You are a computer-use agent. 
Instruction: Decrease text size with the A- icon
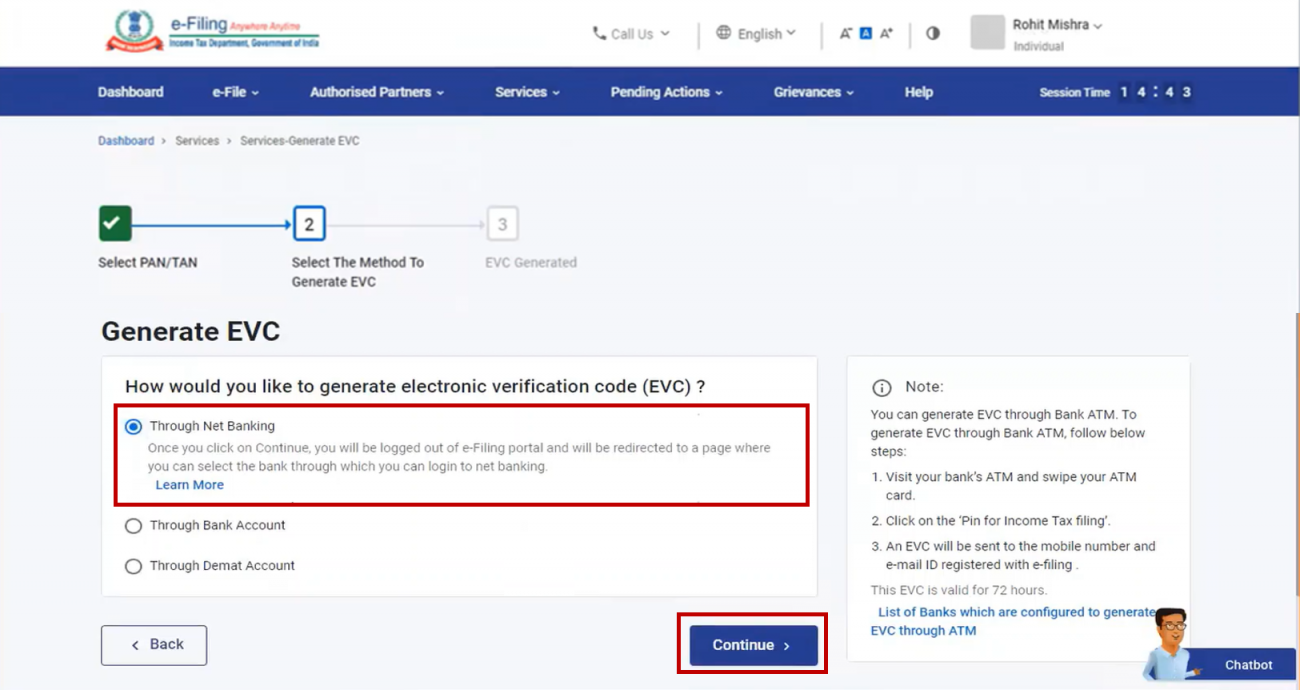pos(845,33)
